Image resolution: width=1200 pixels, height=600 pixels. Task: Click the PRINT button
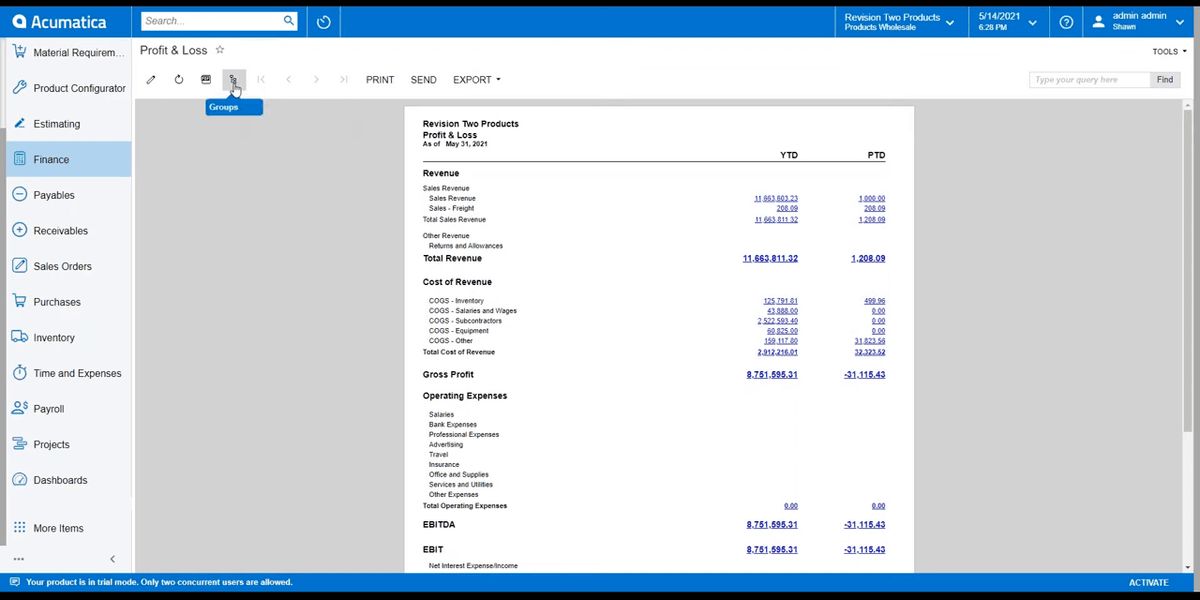coord(380,79)
